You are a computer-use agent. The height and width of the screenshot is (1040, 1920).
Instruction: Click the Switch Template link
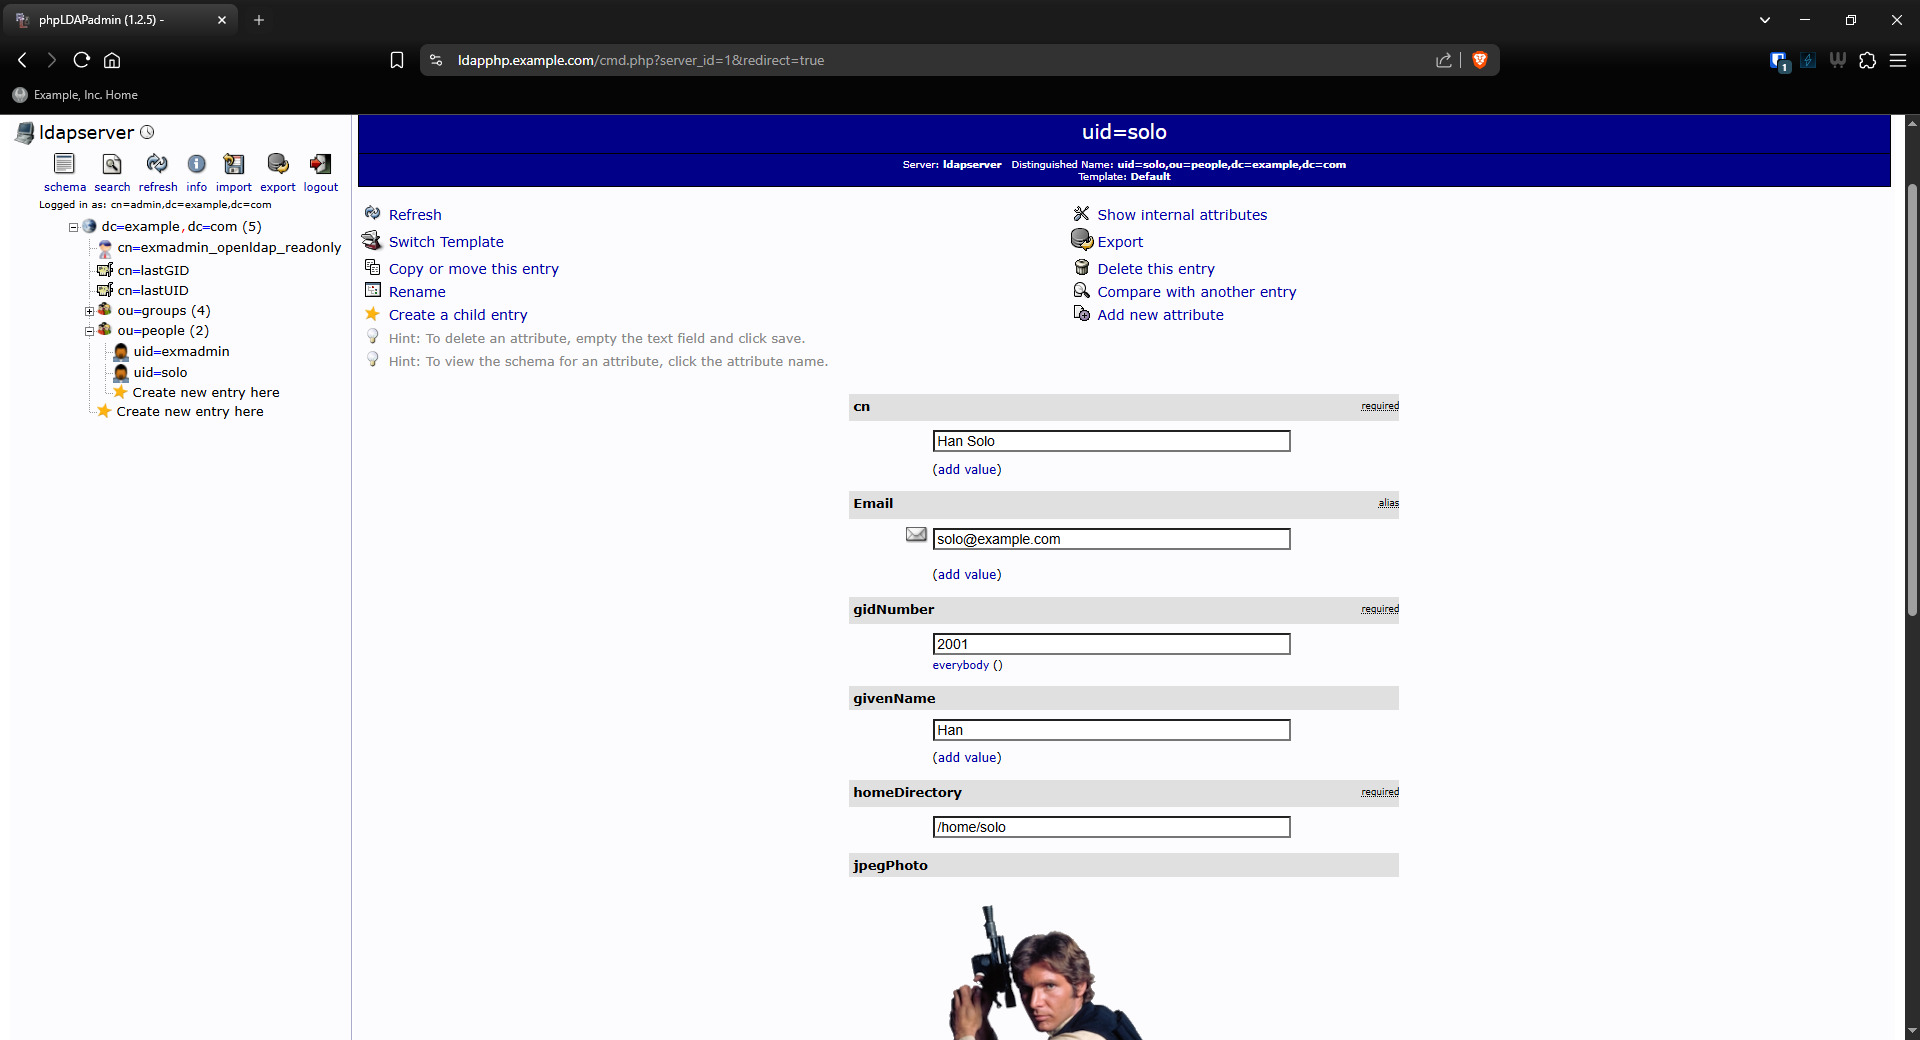point(446,242)
